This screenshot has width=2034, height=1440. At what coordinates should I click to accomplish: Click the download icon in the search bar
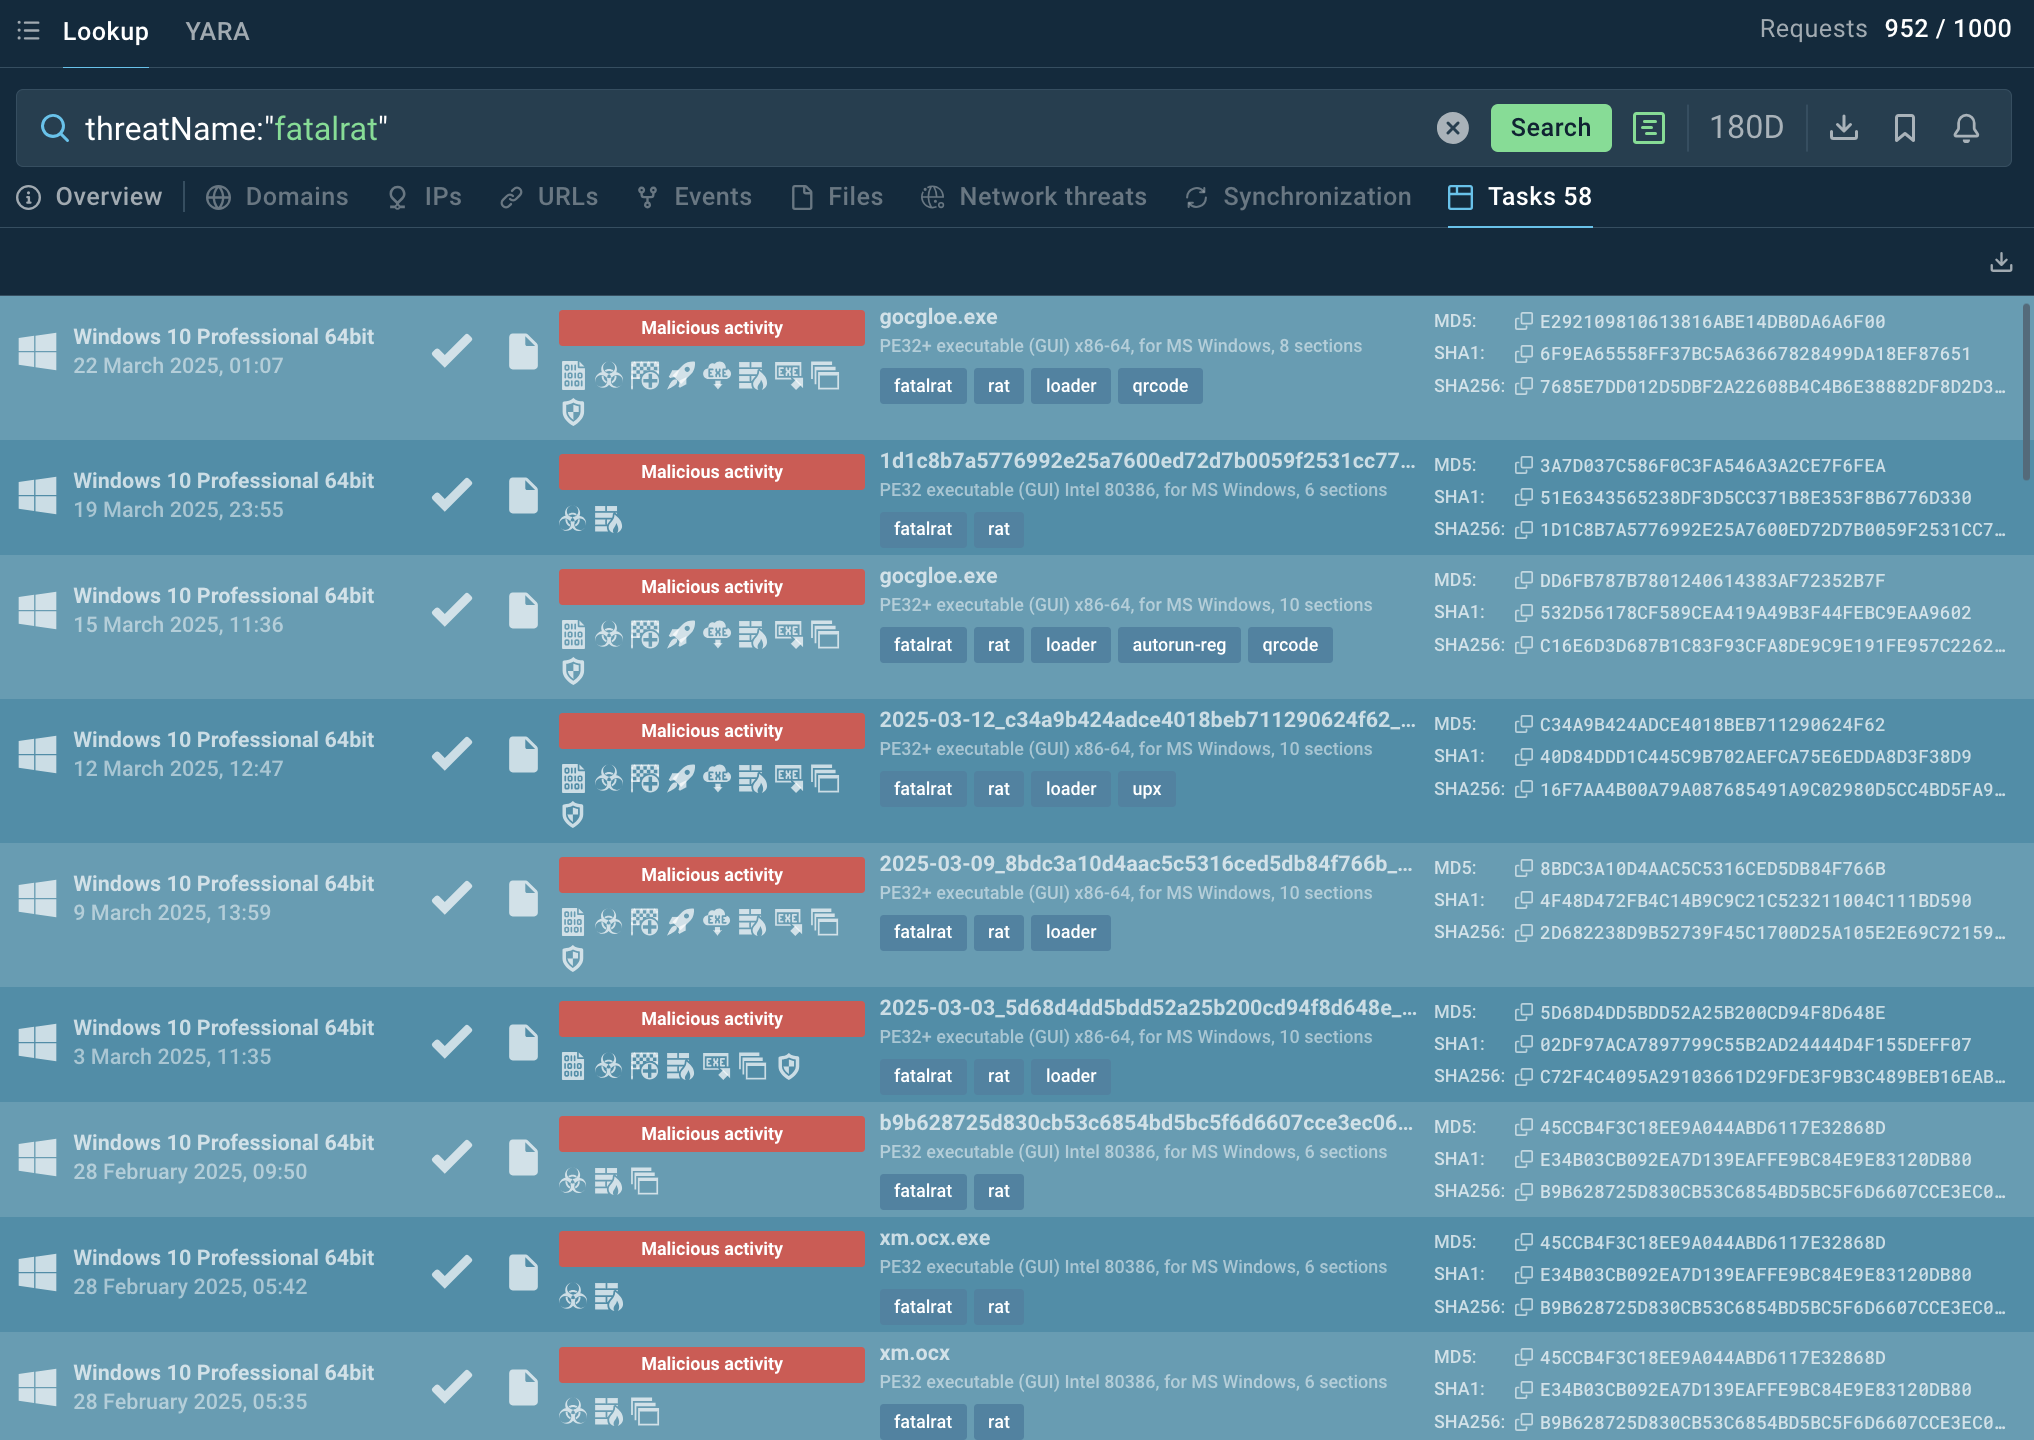click(1843, 128)
